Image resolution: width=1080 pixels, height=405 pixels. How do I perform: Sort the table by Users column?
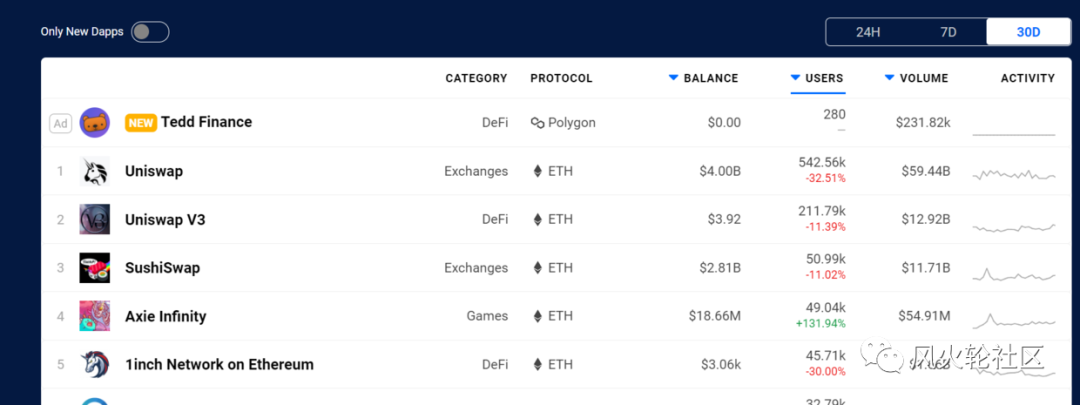(817, 78)
